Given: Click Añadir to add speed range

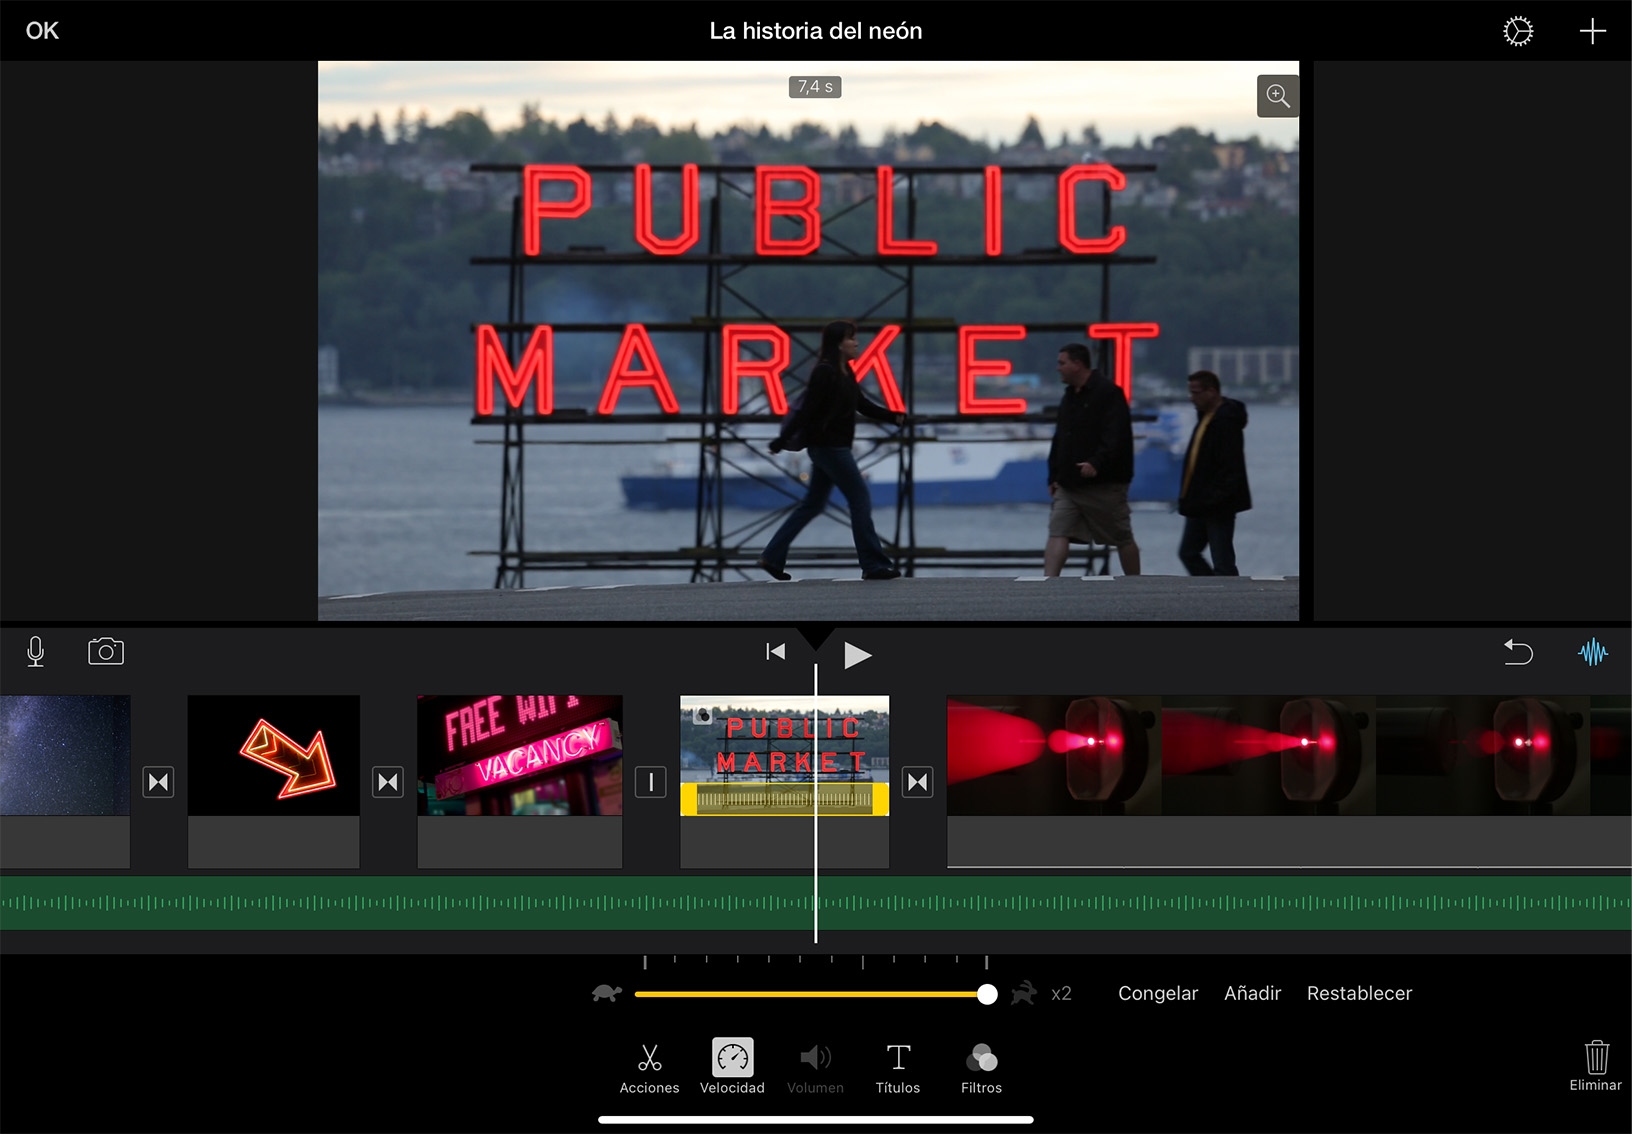Looking at the screenshot, I should point(1253,993).
